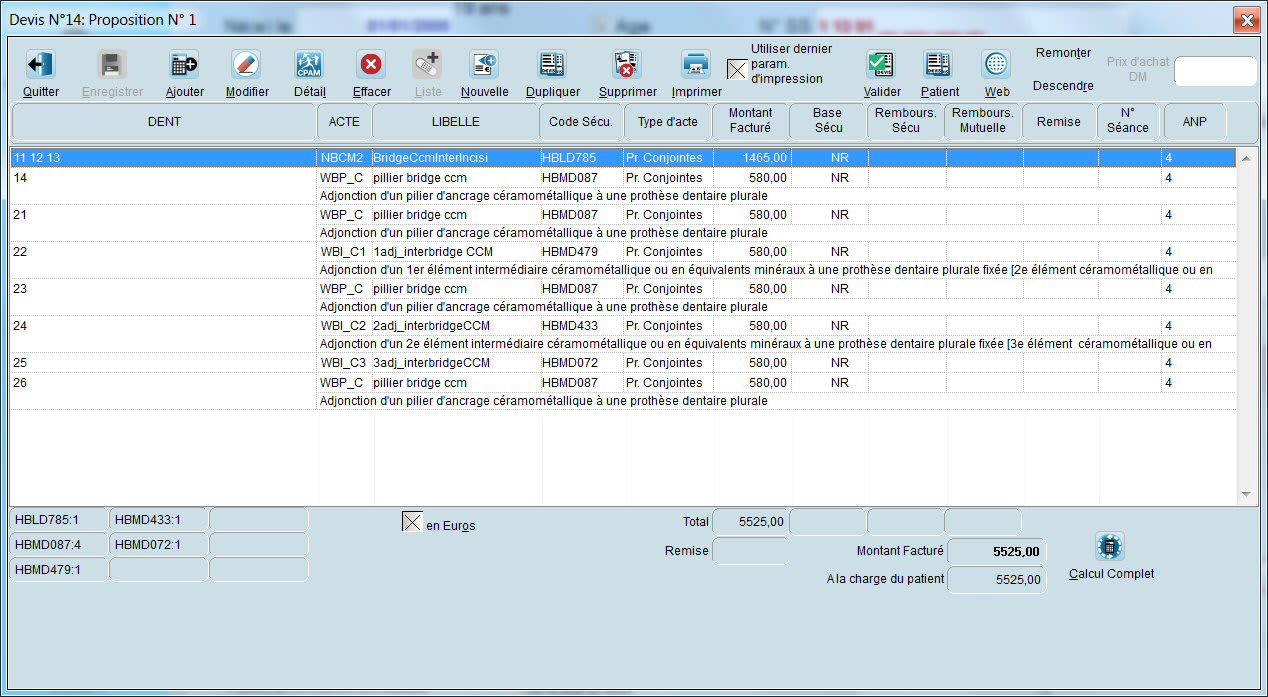Select the row for tooth 22
Viewport: 1268px width, 697px height.
160,252
